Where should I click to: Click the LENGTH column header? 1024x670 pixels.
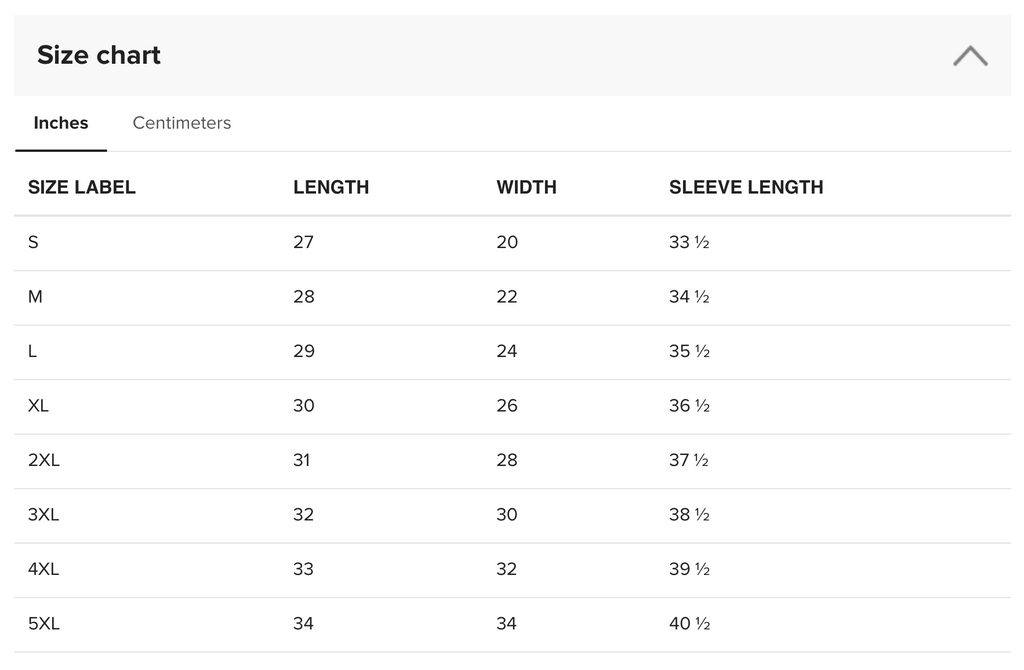pyautogui.click(x=331, y=187)
